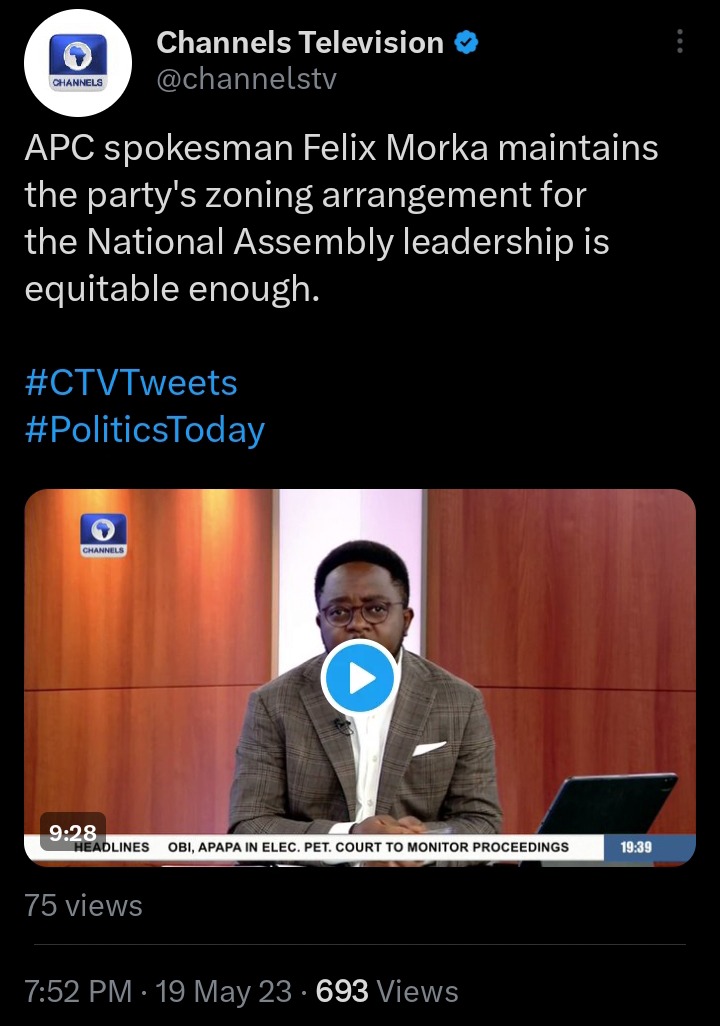This screenshot has width=720, height=1026.
Task: Open the #PoliticsToday hashtag
Action: click(x=145, y=430)
